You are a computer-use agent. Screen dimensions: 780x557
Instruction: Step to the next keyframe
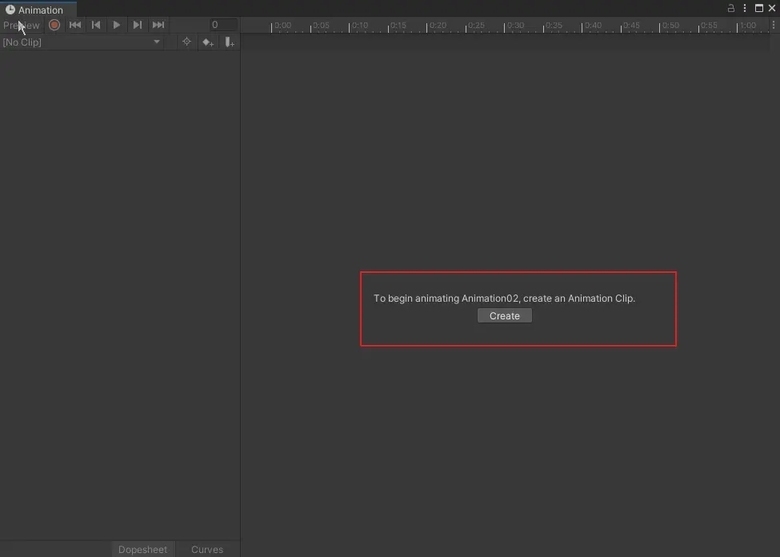point(137,25)
